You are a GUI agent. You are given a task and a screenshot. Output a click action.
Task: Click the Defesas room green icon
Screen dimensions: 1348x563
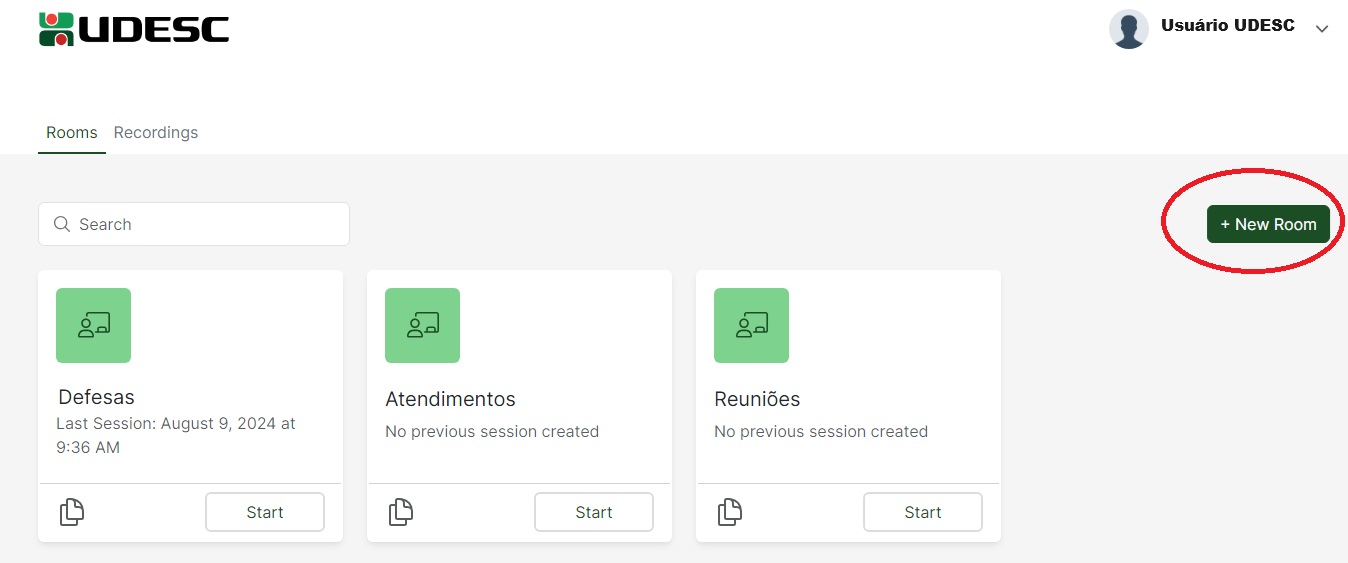(93, 325)
